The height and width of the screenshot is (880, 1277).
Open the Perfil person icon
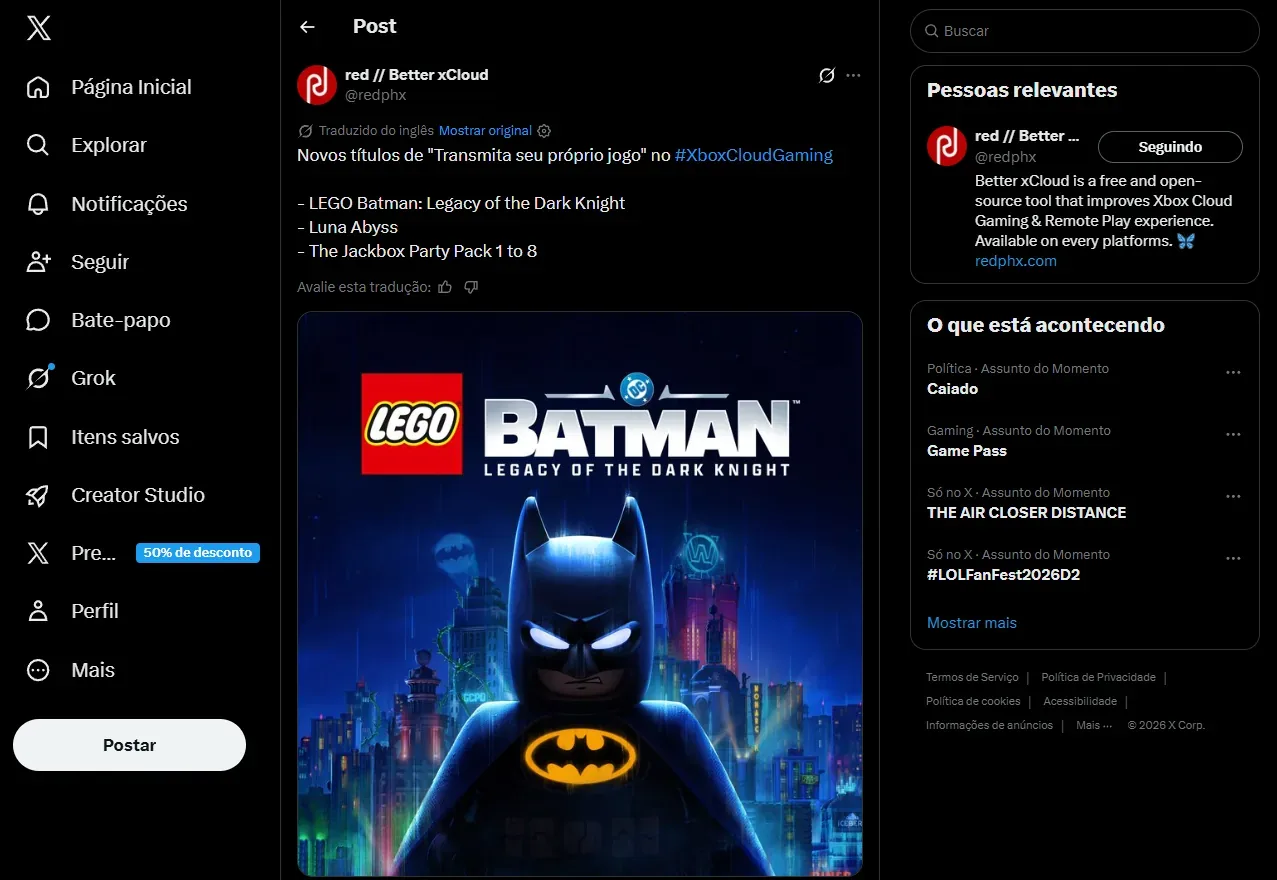point(38,611)
